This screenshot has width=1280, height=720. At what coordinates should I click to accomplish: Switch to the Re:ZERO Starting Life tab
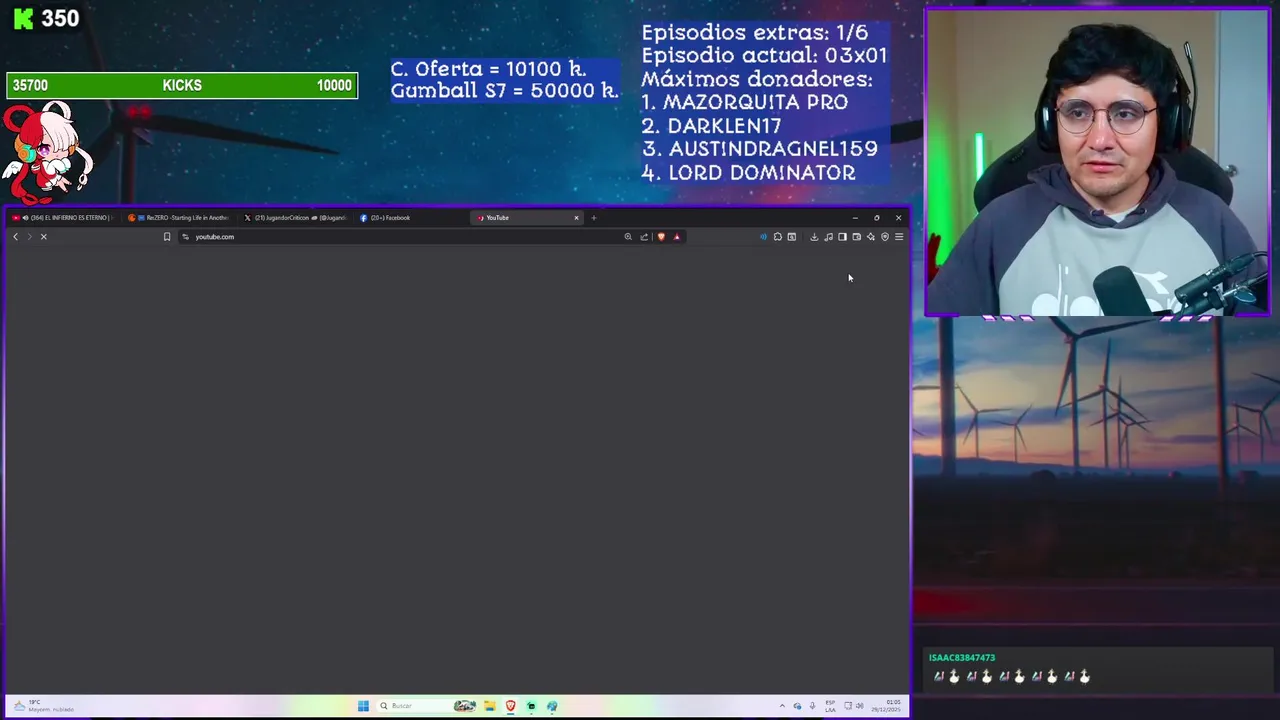(x=180, y=218)
